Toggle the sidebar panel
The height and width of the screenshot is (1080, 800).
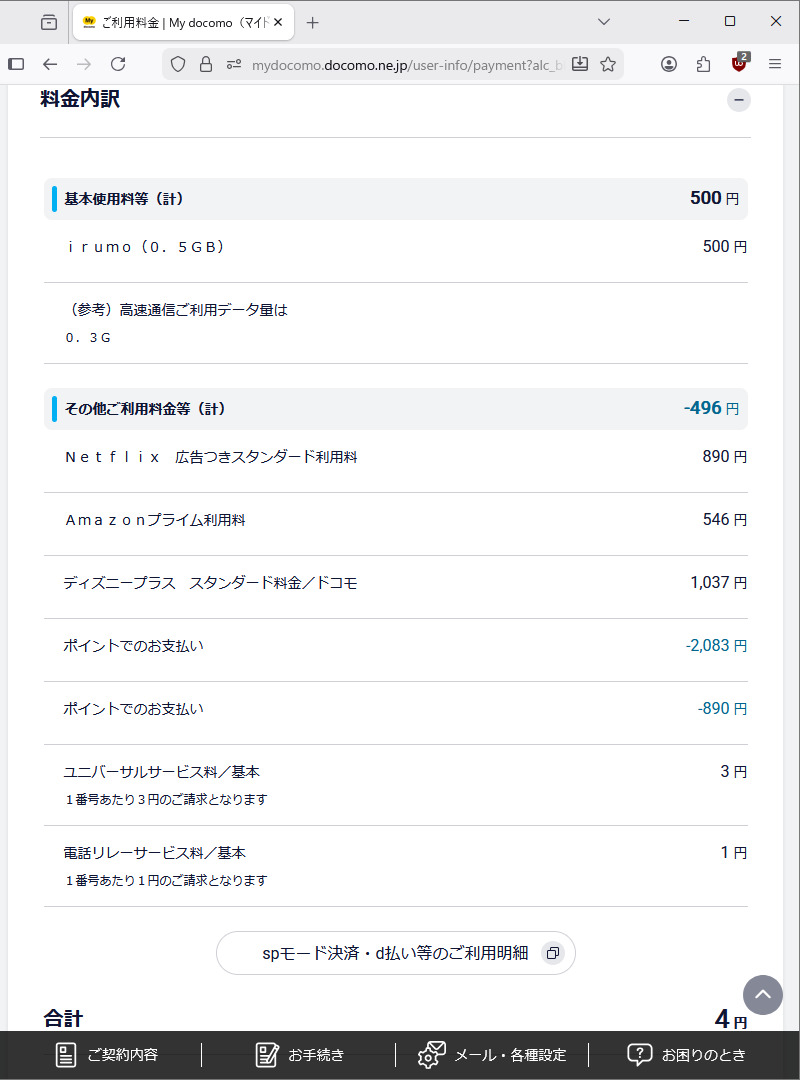(16, 64)
